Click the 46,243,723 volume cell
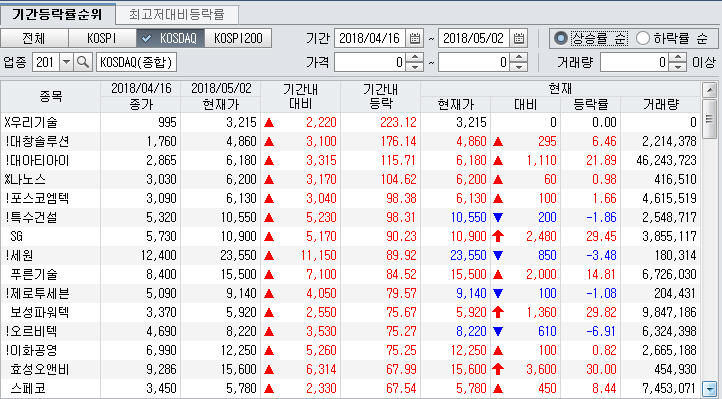Screen dimensions: 722x399 click(x=666, y=161)
